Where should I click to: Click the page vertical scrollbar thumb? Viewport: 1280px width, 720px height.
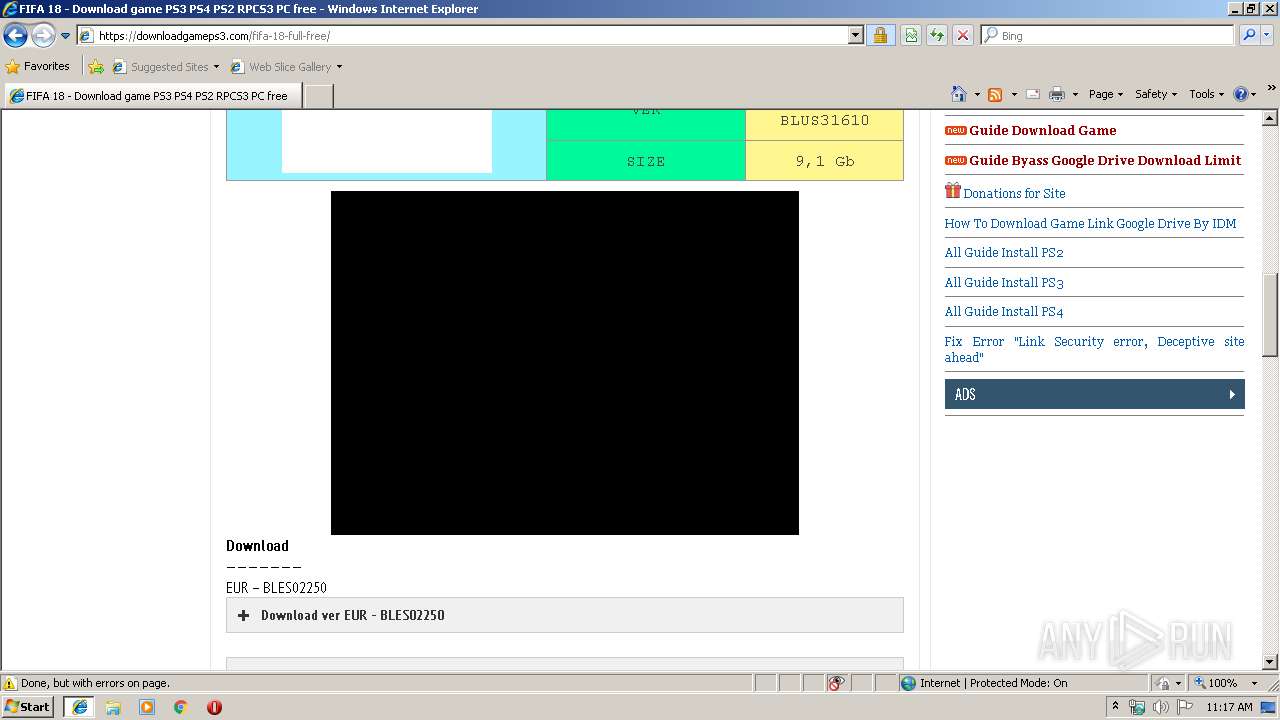click(1271, 315)
